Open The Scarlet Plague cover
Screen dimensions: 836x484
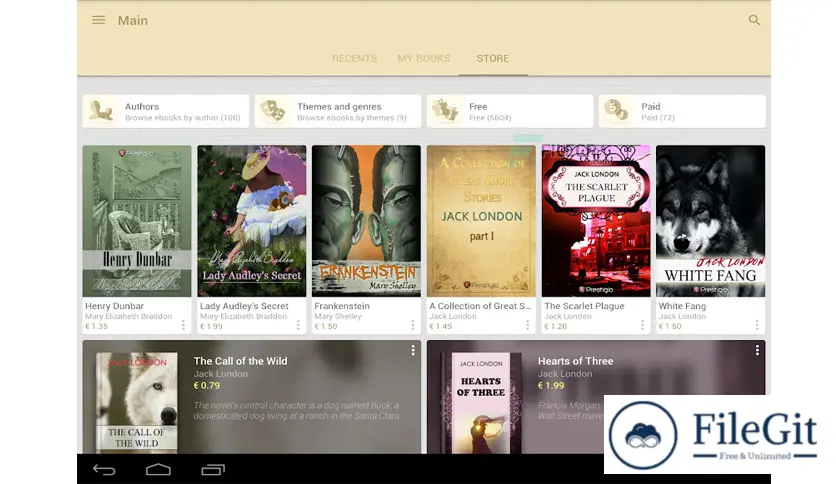tap(596, 221)
